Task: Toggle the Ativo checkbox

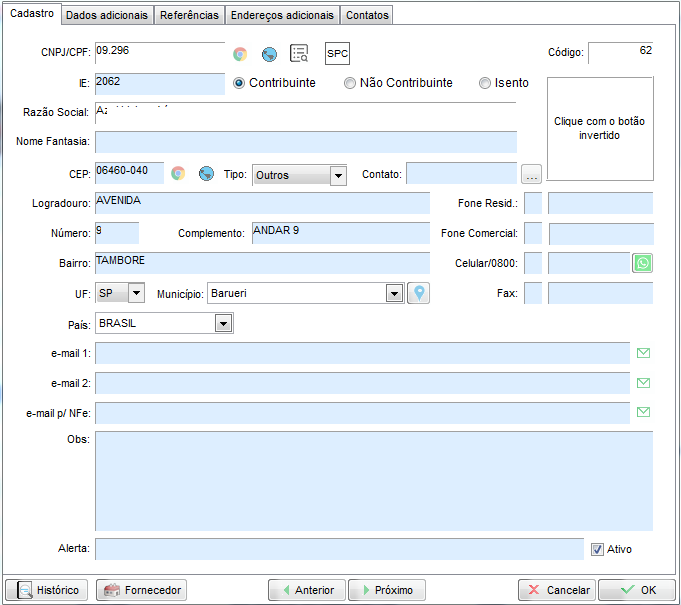Action: pyautogui.click(x=597, y=549)
